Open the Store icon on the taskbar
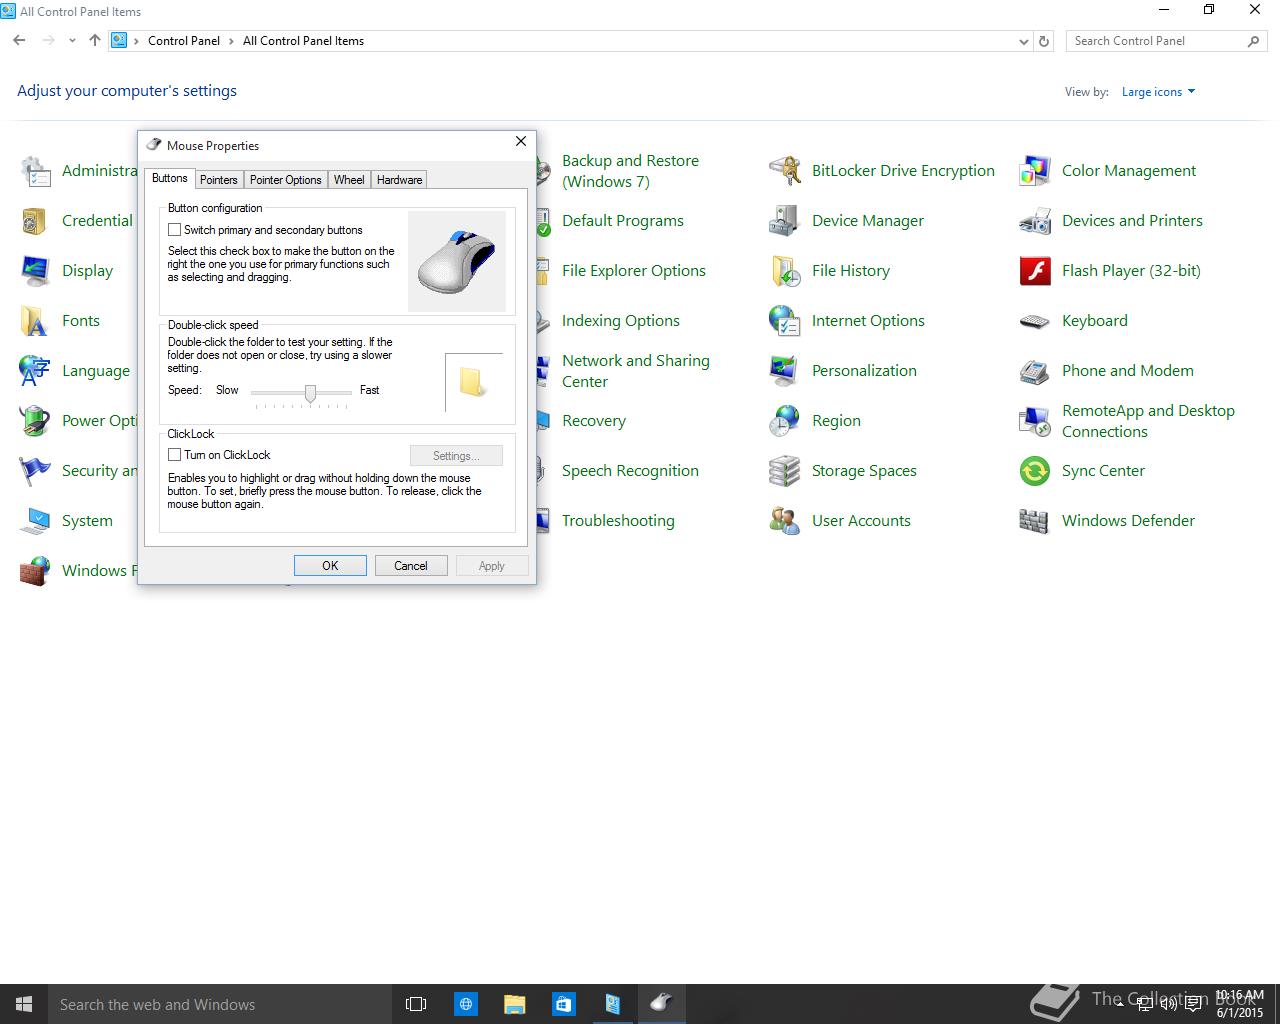The image size is (1280, 1024). pyautogui.click(x=563, y=1004)
